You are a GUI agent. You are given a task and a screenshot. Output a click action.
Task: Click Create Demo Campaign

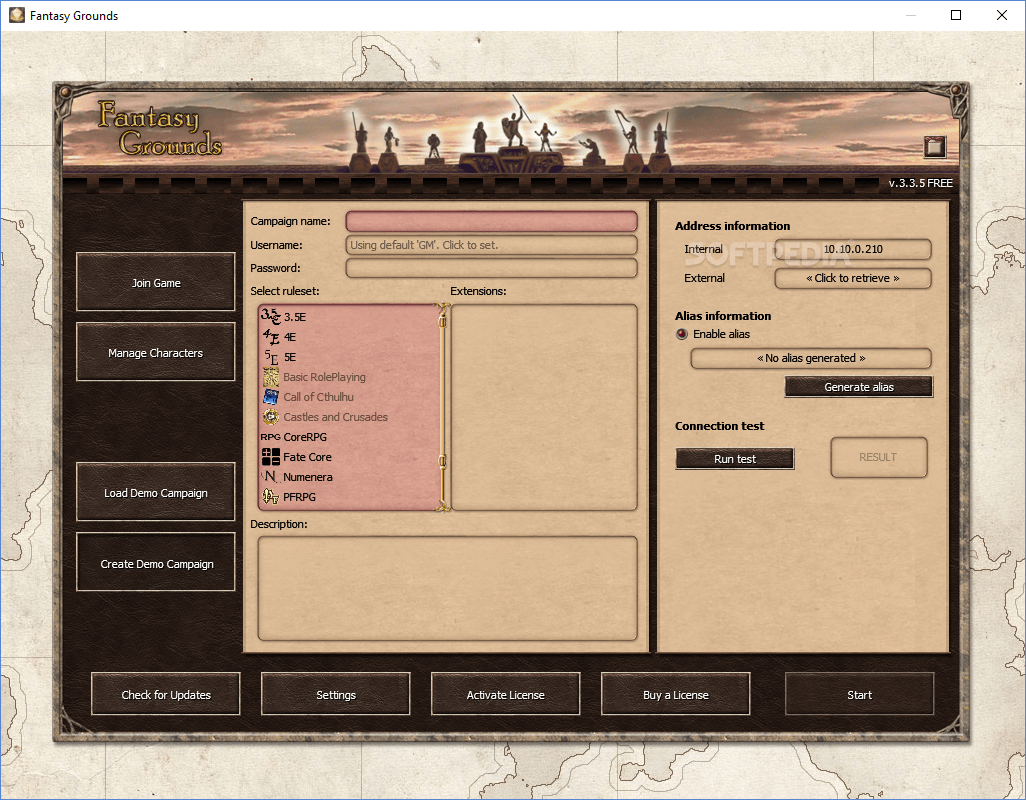point(156,563)
